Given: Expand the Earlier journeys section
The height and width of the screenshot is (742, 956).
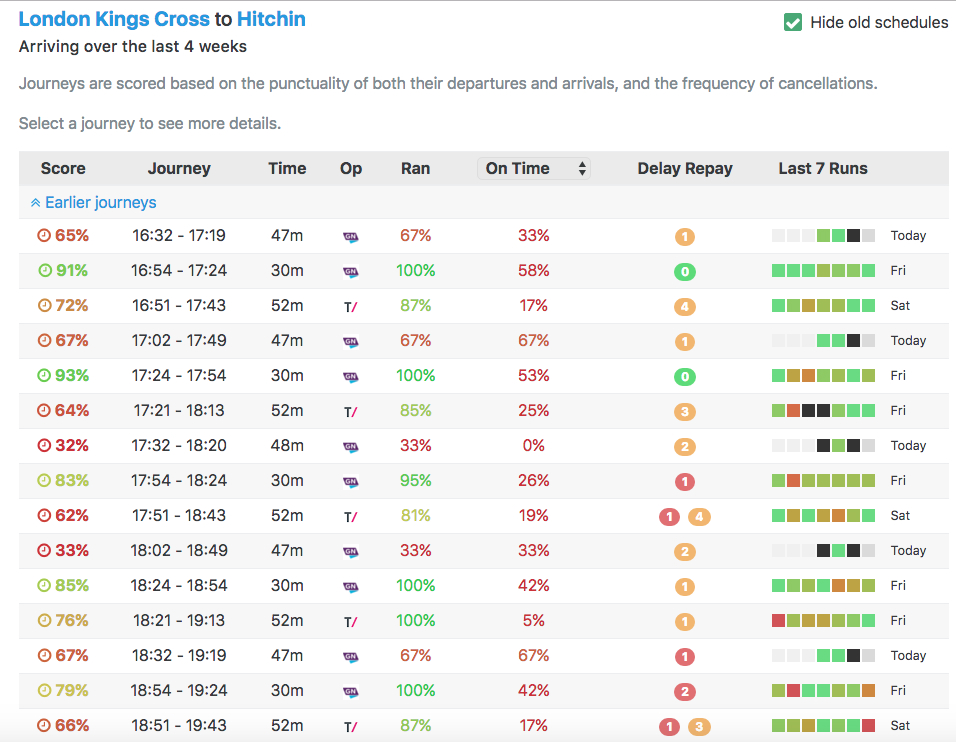Looking at the screenshot, I should 93,202.
